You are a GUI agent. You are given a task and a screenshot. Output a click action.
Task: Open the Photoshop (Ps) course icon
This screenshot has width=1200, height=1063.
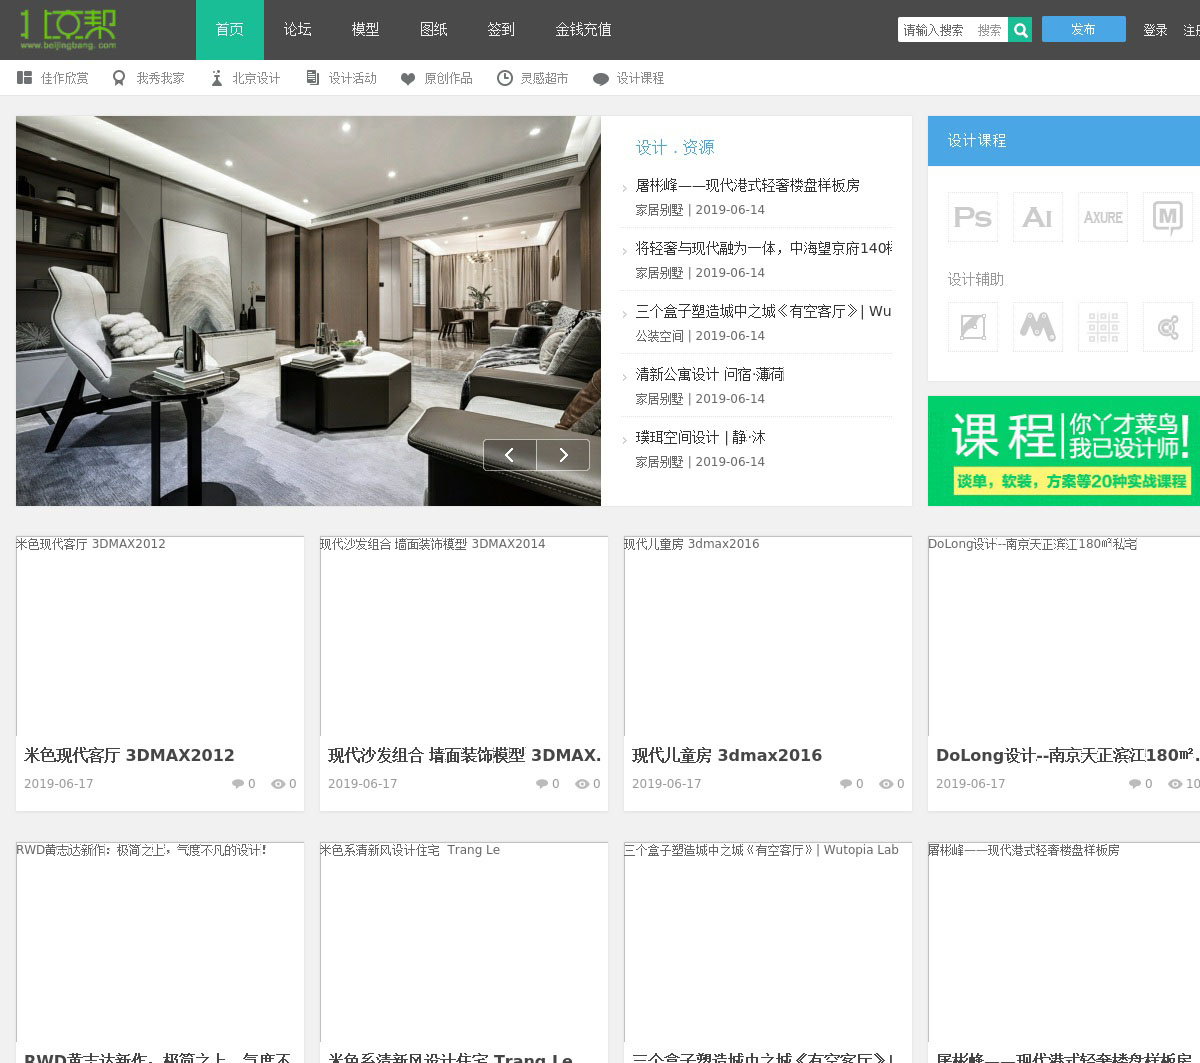(972, 217)
